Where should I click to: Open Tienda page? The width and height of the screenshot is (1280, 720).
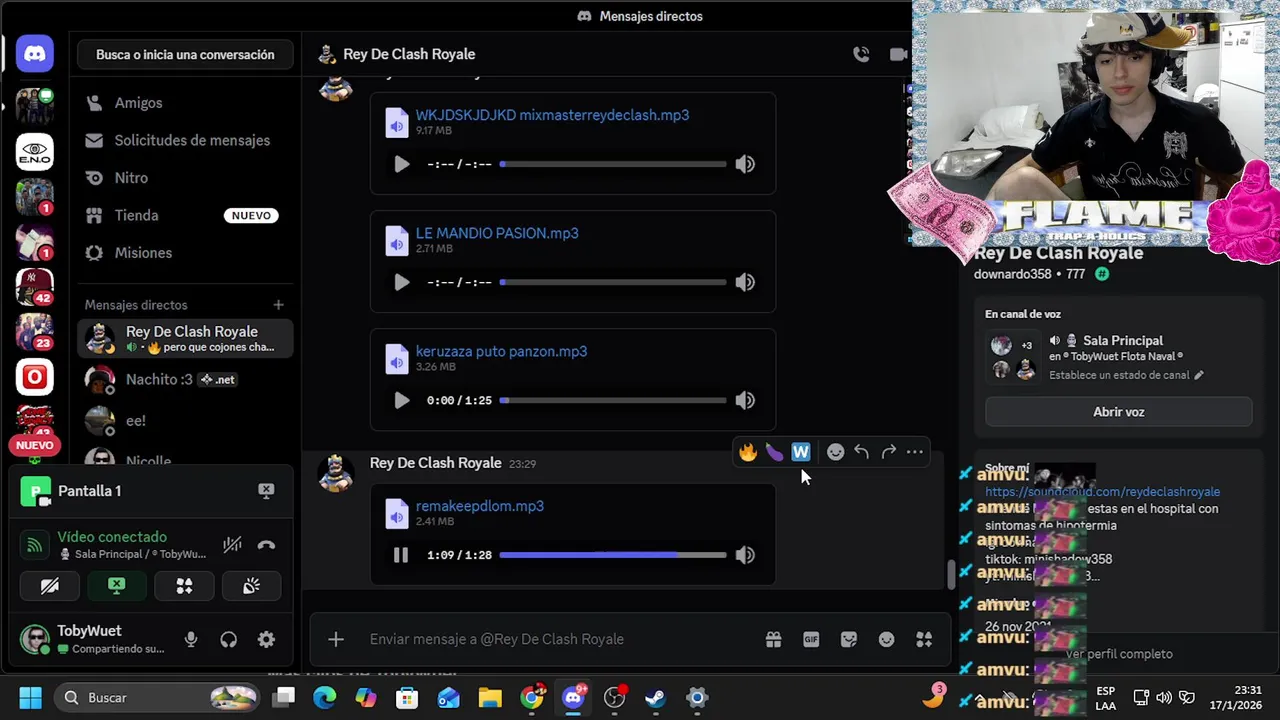tap(185, 215)
